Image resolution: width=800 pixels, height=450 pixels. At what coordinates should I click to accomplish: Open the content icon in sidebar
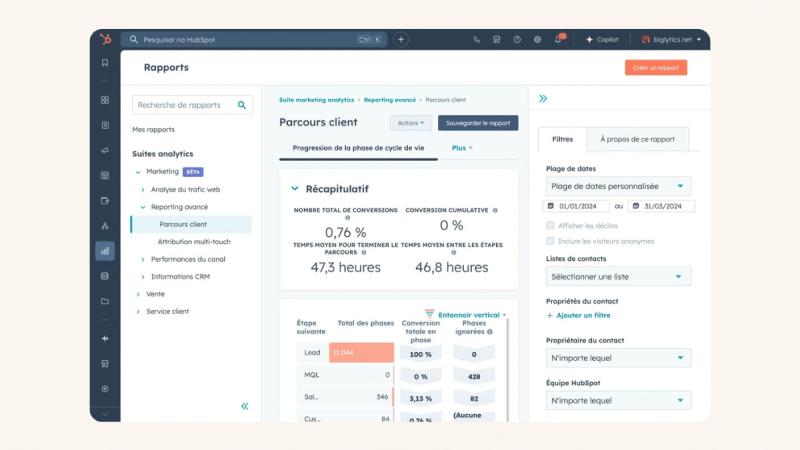pos(105,176)
